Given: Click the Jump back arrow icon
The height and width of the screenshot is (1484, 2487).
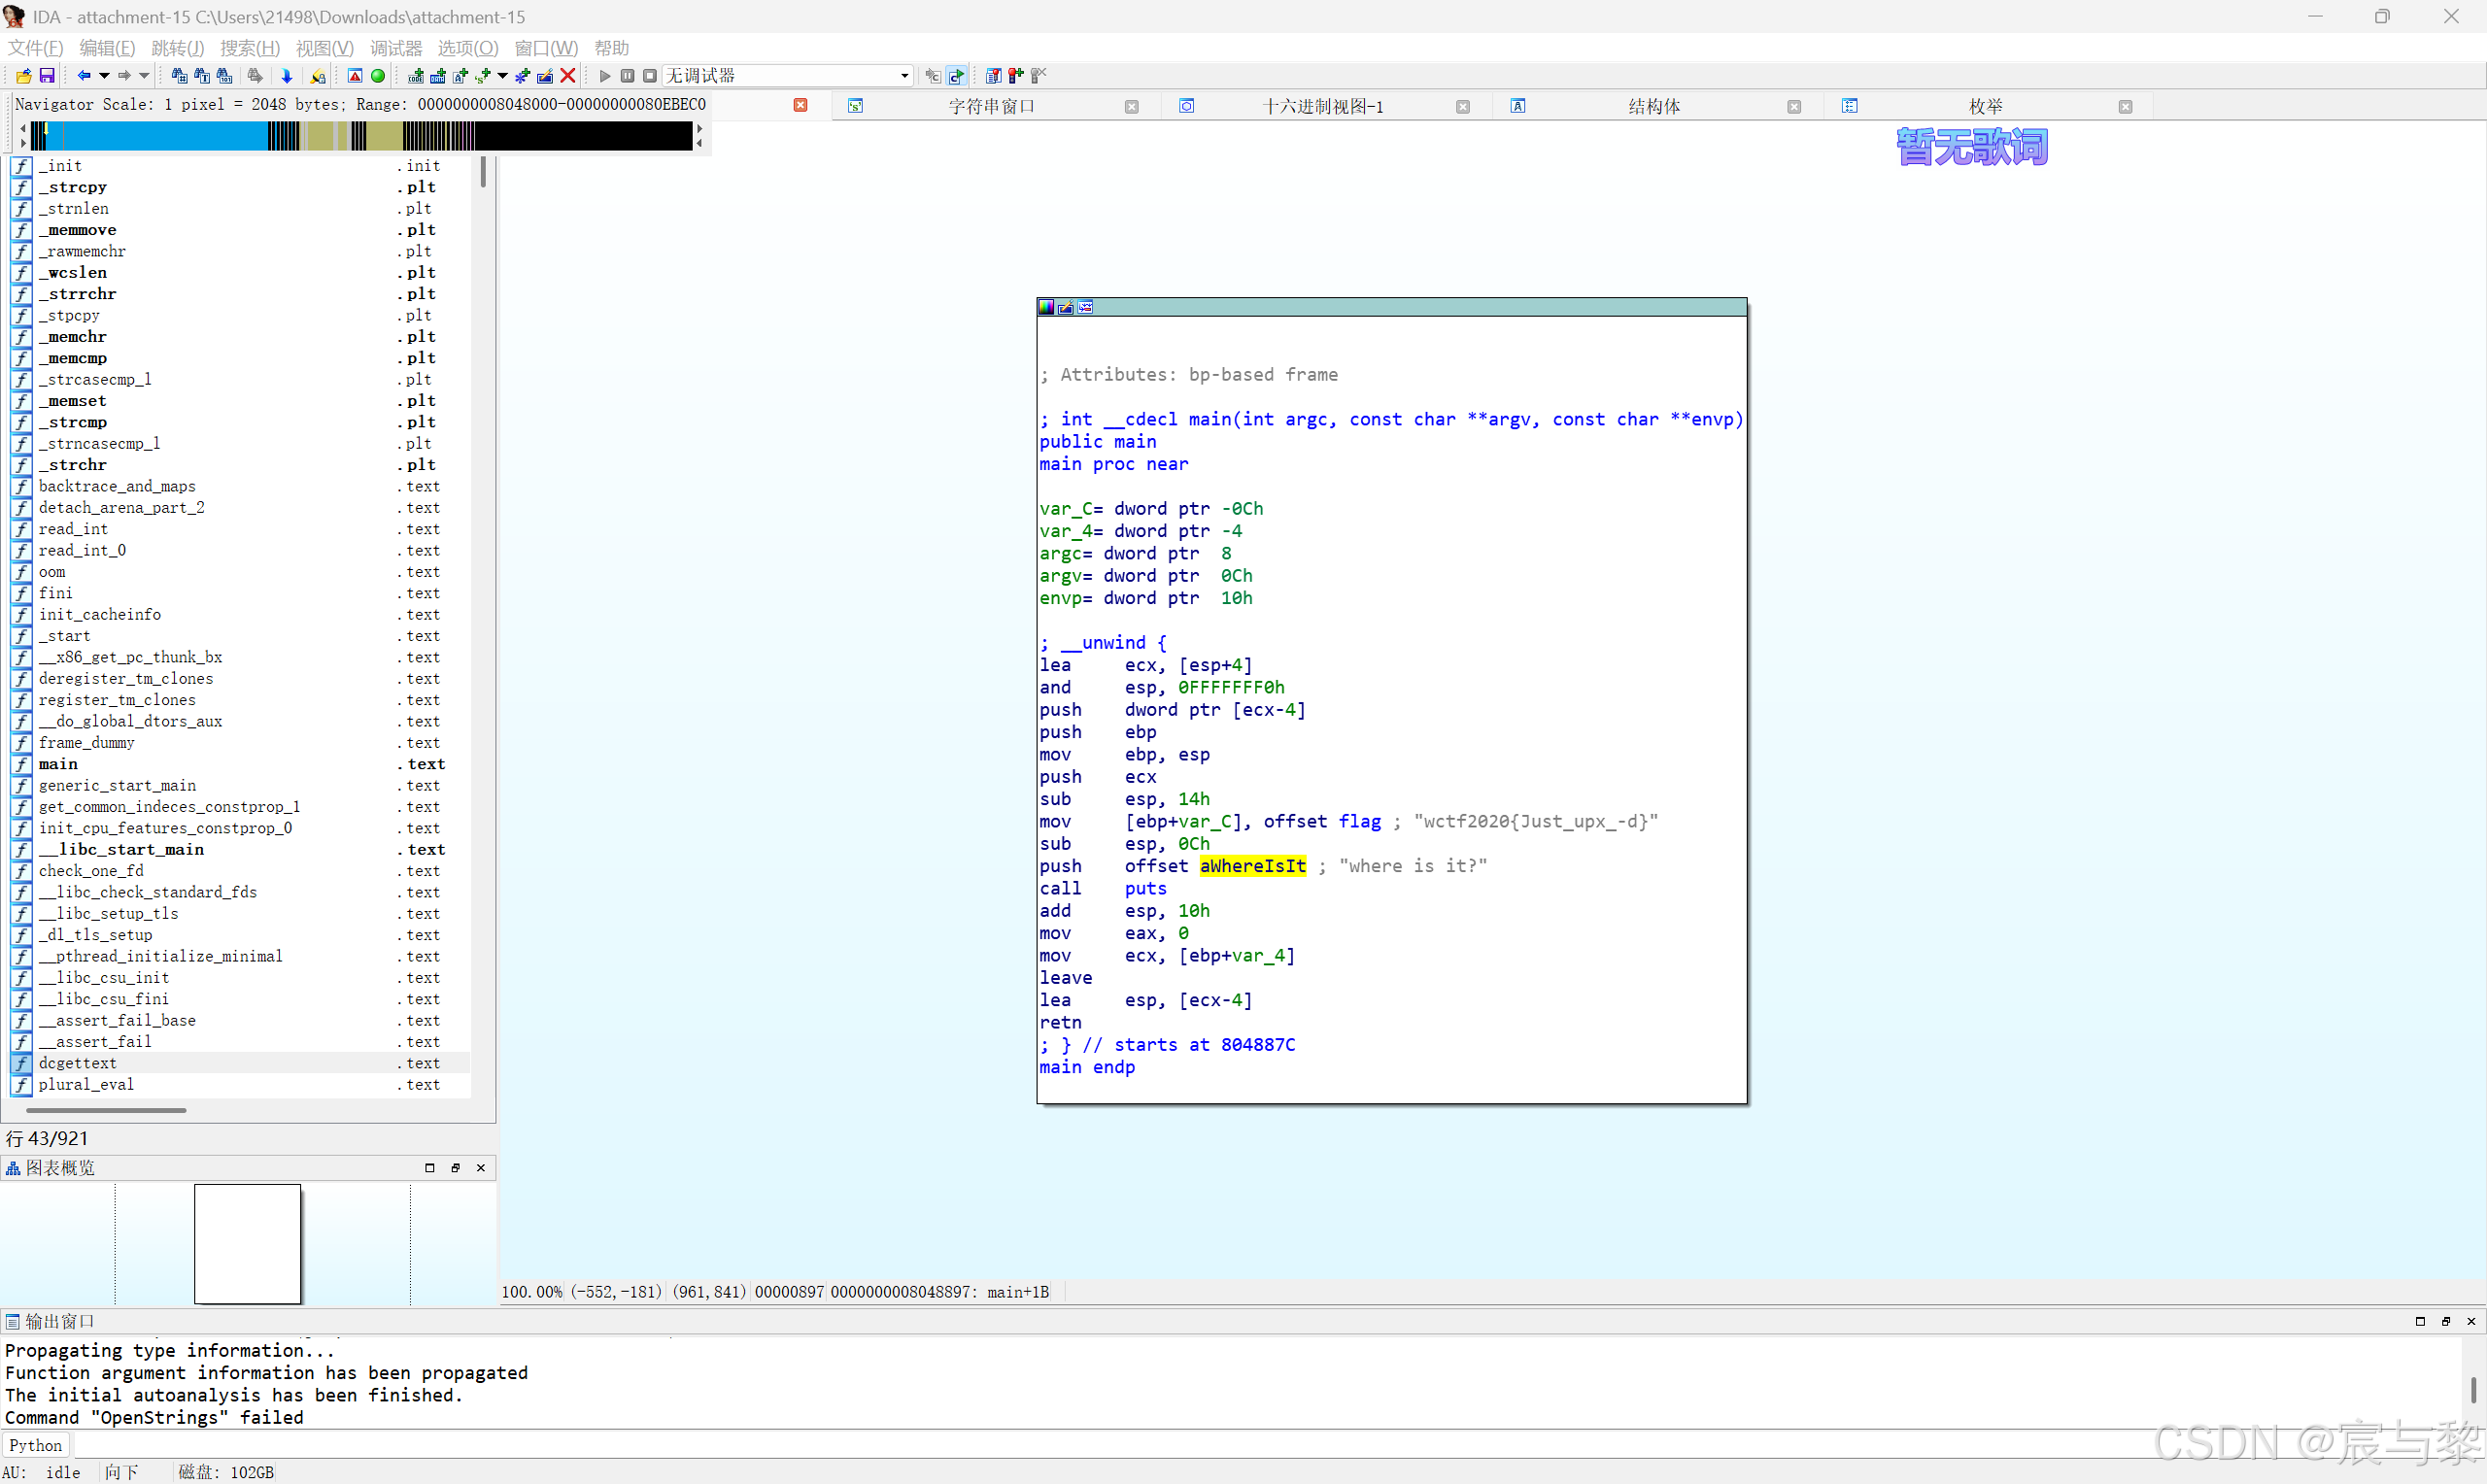Looking at the screenshot, I should (x=84, y=76).
